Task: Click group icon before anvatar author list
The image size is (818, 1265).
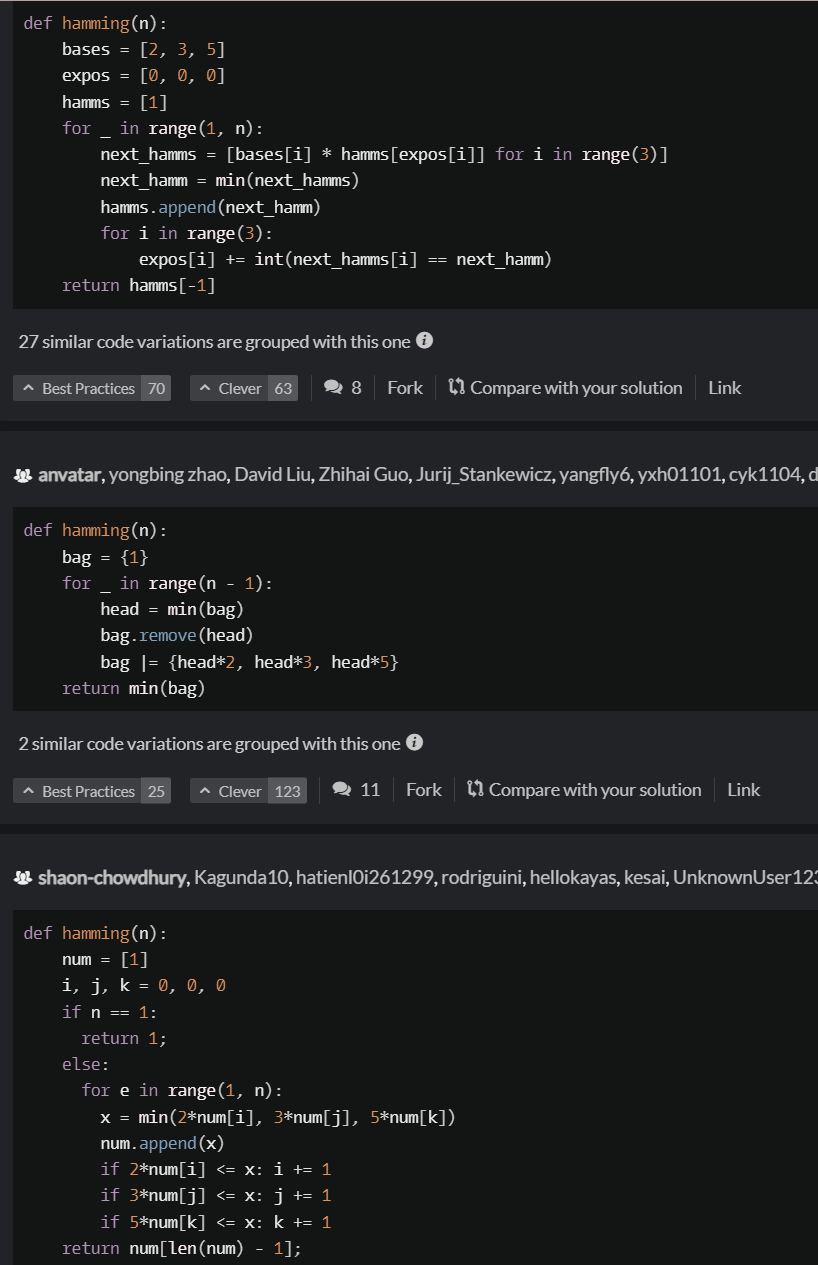Action: [24, 474]
